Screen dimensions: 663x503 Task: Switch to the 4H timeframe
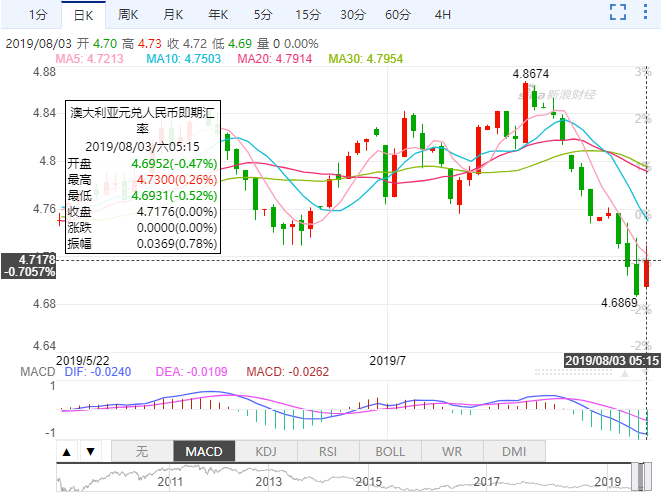tap(444, 14)
